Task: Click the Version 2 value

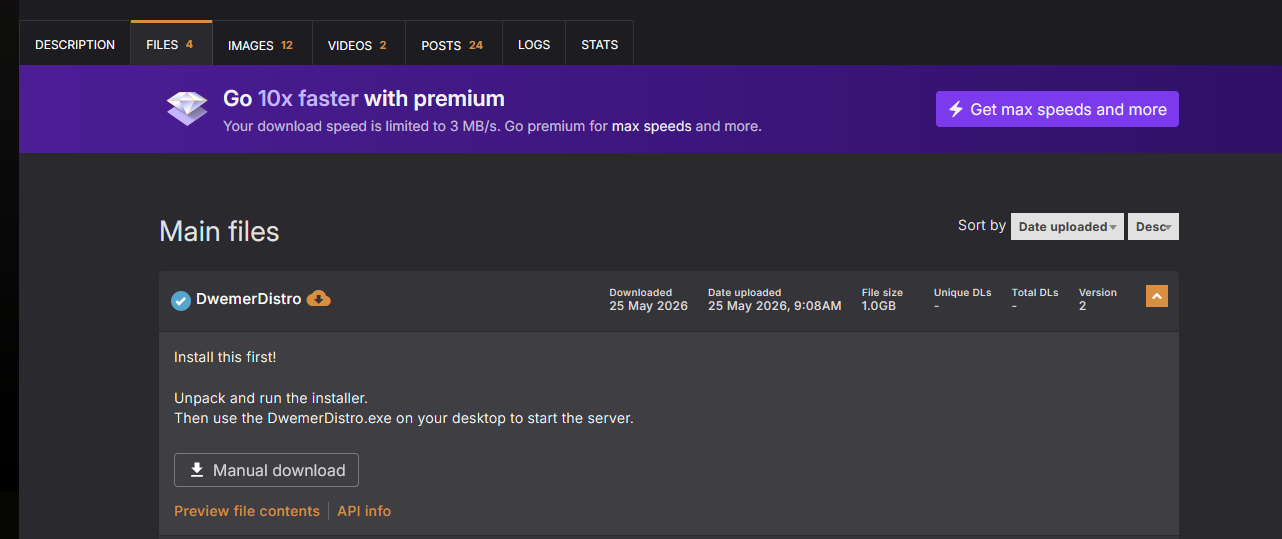Action: pyautogui.click(x=1083, y=306)
